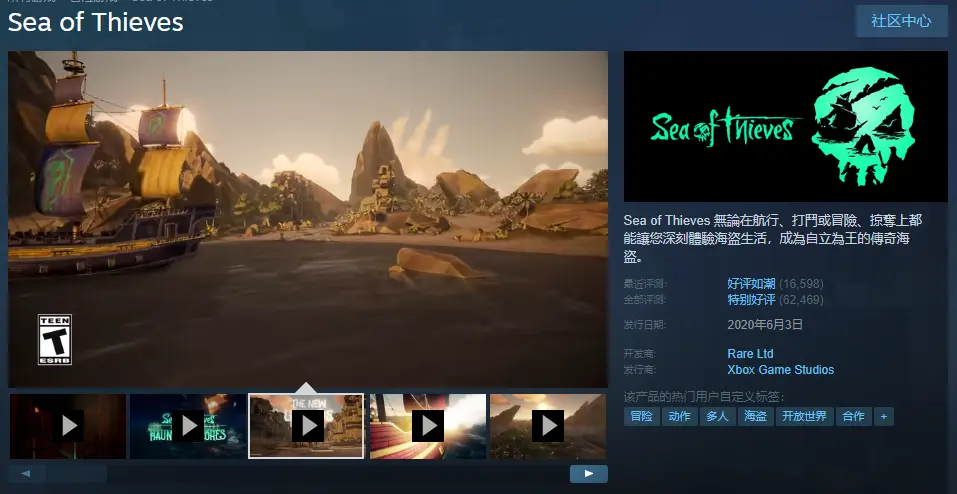Play the Haunted Shores trailer thumbnail
Viewport: 957px width, 494px height.
[x=188, y=426]
